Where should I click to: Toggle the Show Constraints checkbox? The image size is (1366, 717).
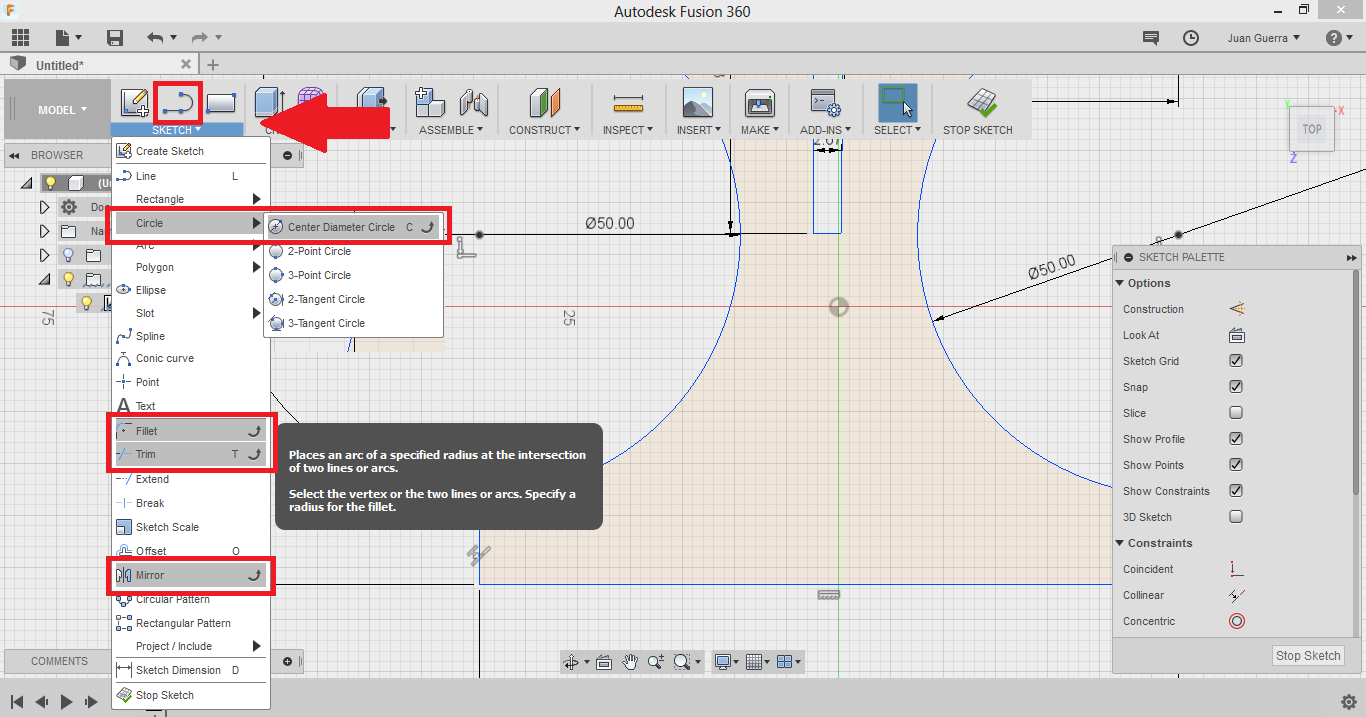[x=1236, y=491]
